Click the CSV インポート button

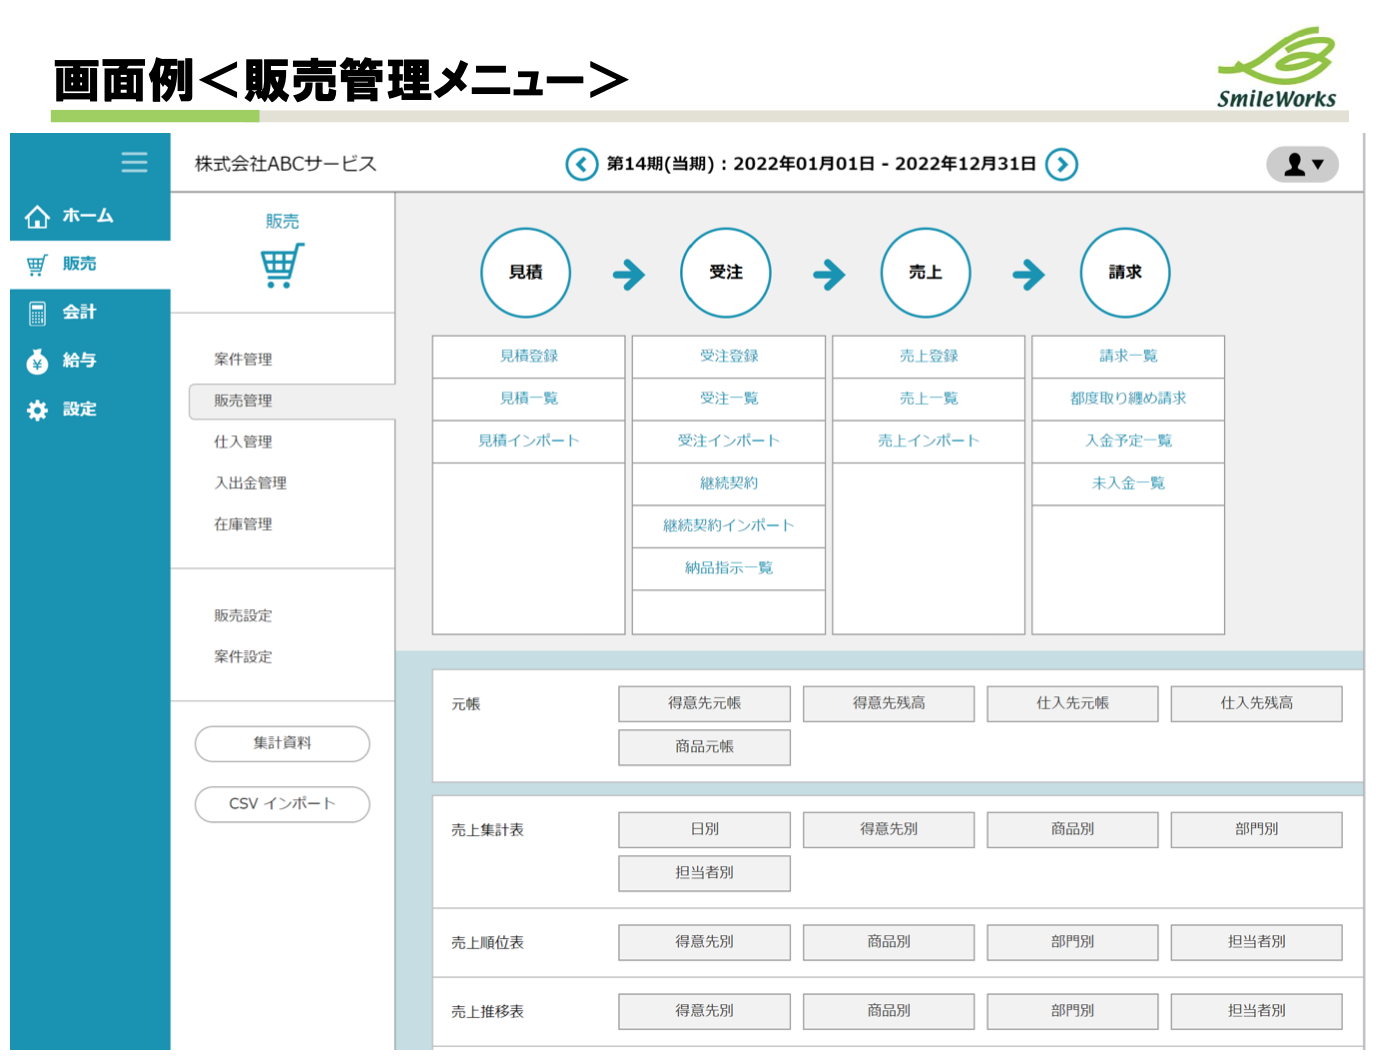(x=282, y=804)
